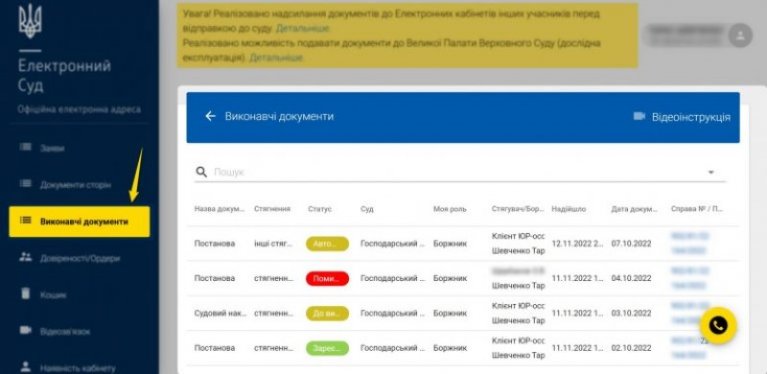Open the user profile avatar icon
Image resolution: width=767 pixels, height=374 pixels.
pyautogui.click(x=740, y=35)
